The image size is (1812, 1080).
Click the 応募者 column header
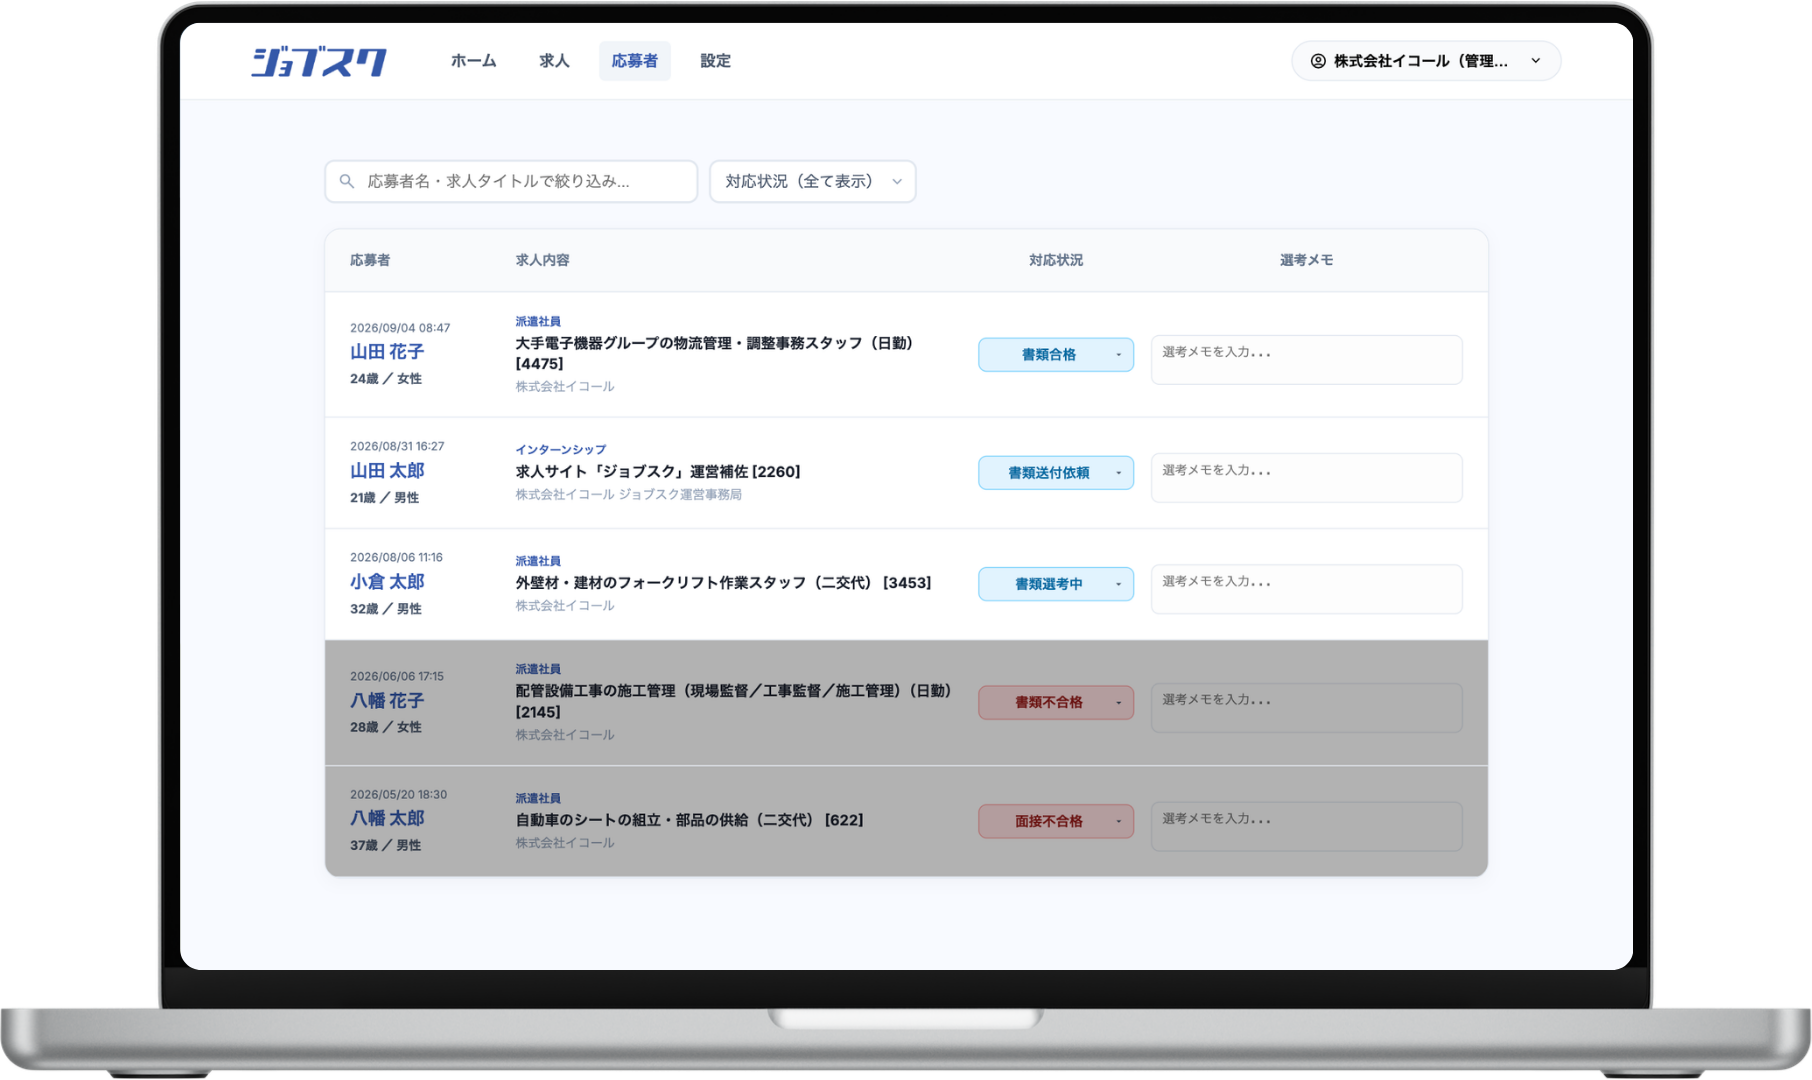370,260
